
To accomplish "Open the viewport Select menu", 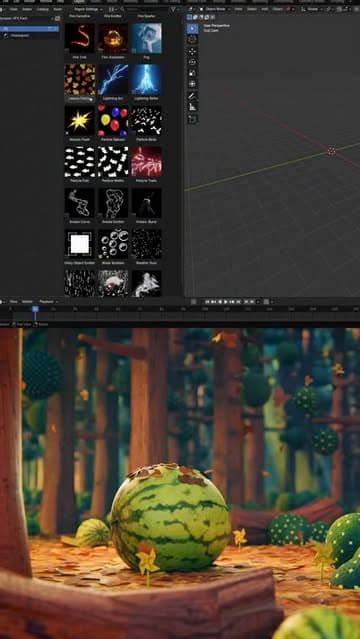I will tap(252, 9).
